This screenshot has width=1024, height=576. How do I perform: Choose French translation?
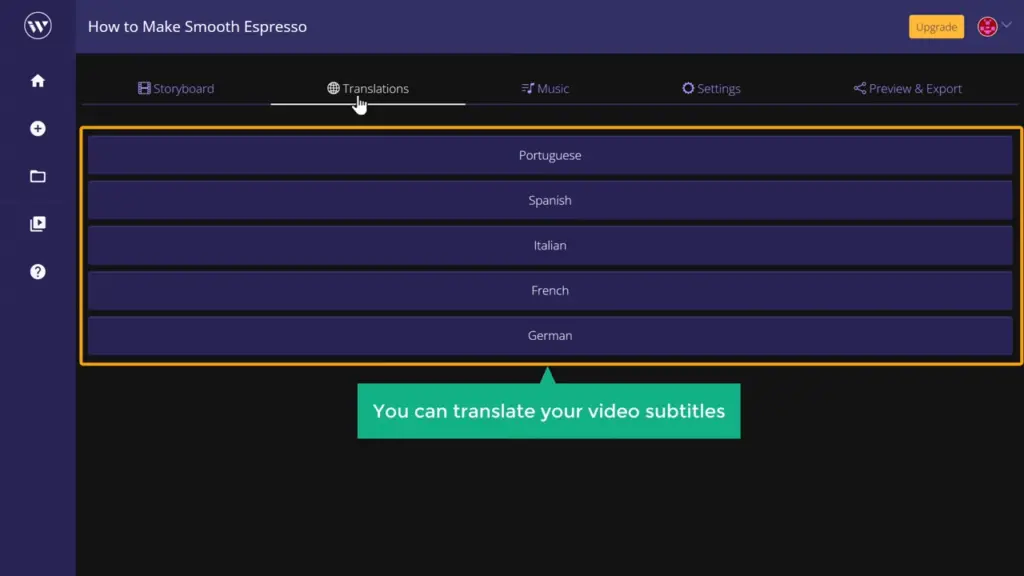pyautogui.click(x=550, y=291)
